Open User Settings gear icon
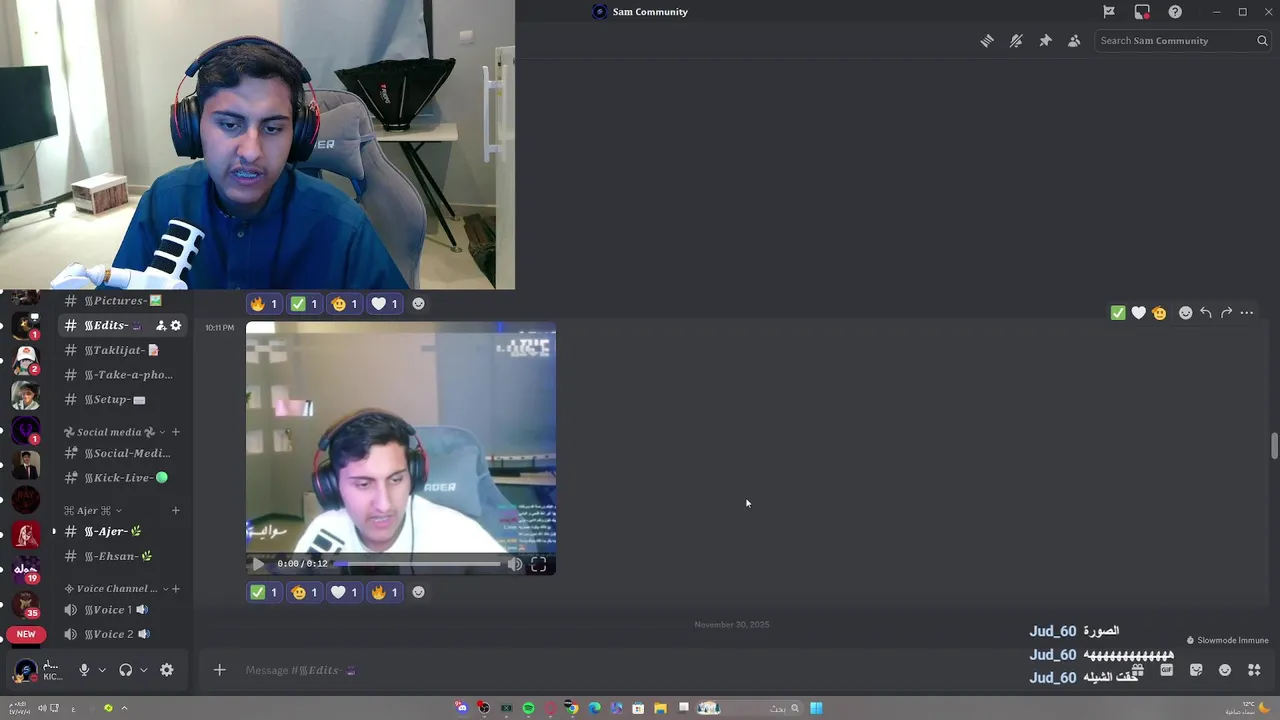 point(167,670)
